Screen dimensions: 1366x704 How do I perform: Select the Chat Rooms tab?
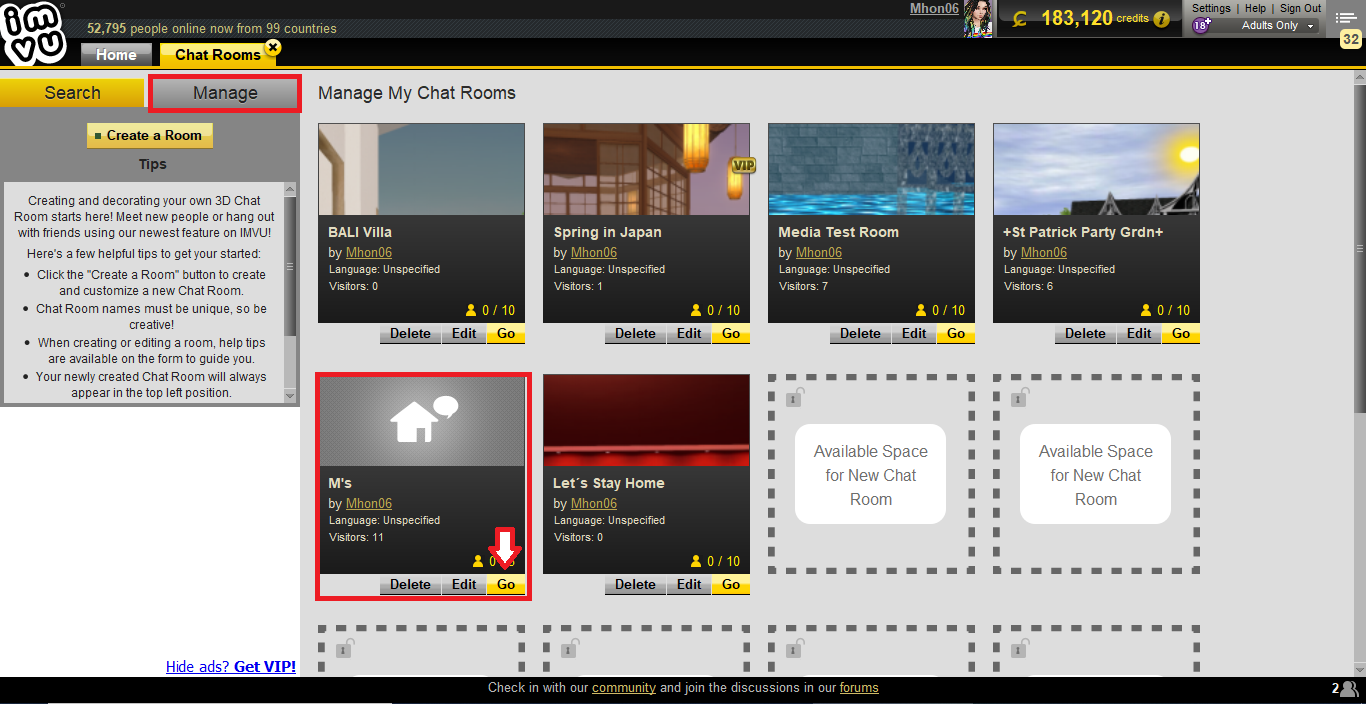tap(217, 55)
